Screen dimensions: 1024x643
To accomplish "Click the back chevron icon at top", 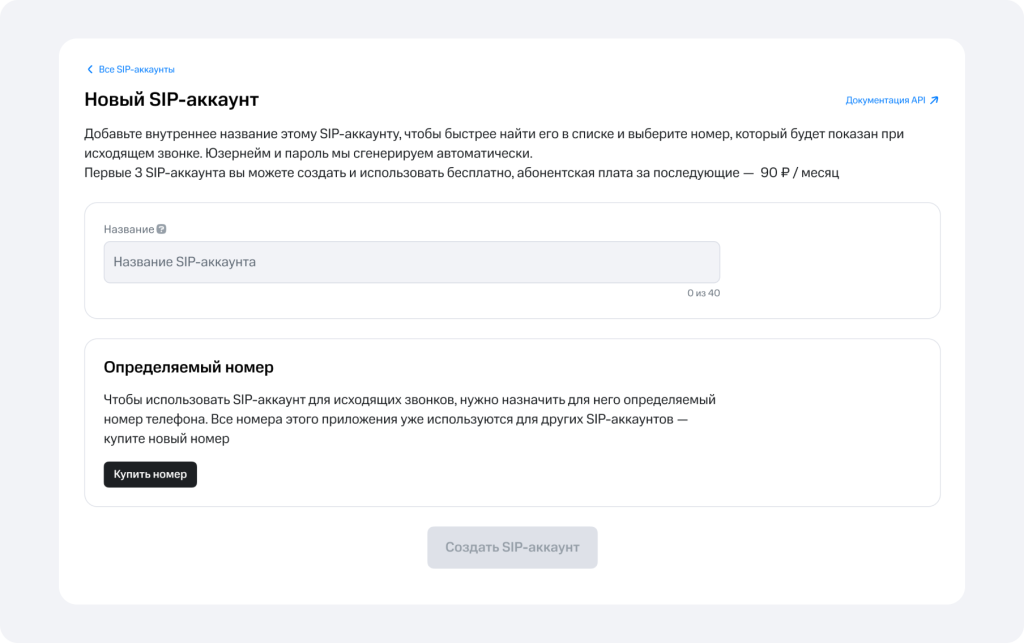I will point(90,69).
